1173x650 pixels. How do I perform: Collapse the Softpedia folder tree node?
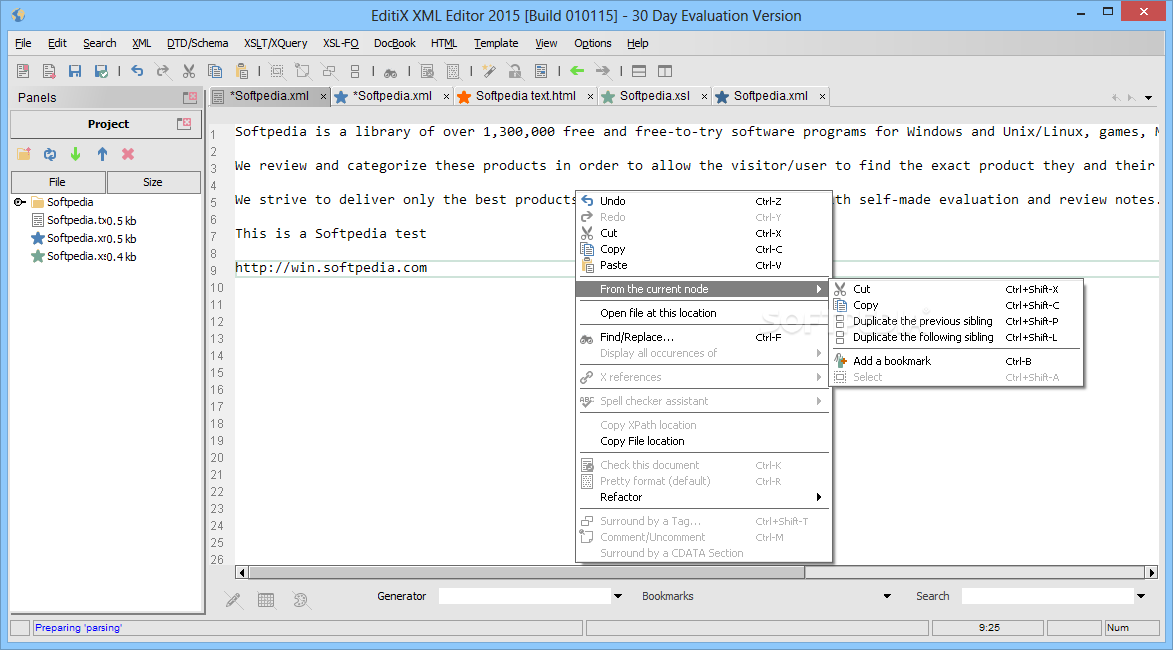[19, 202]
